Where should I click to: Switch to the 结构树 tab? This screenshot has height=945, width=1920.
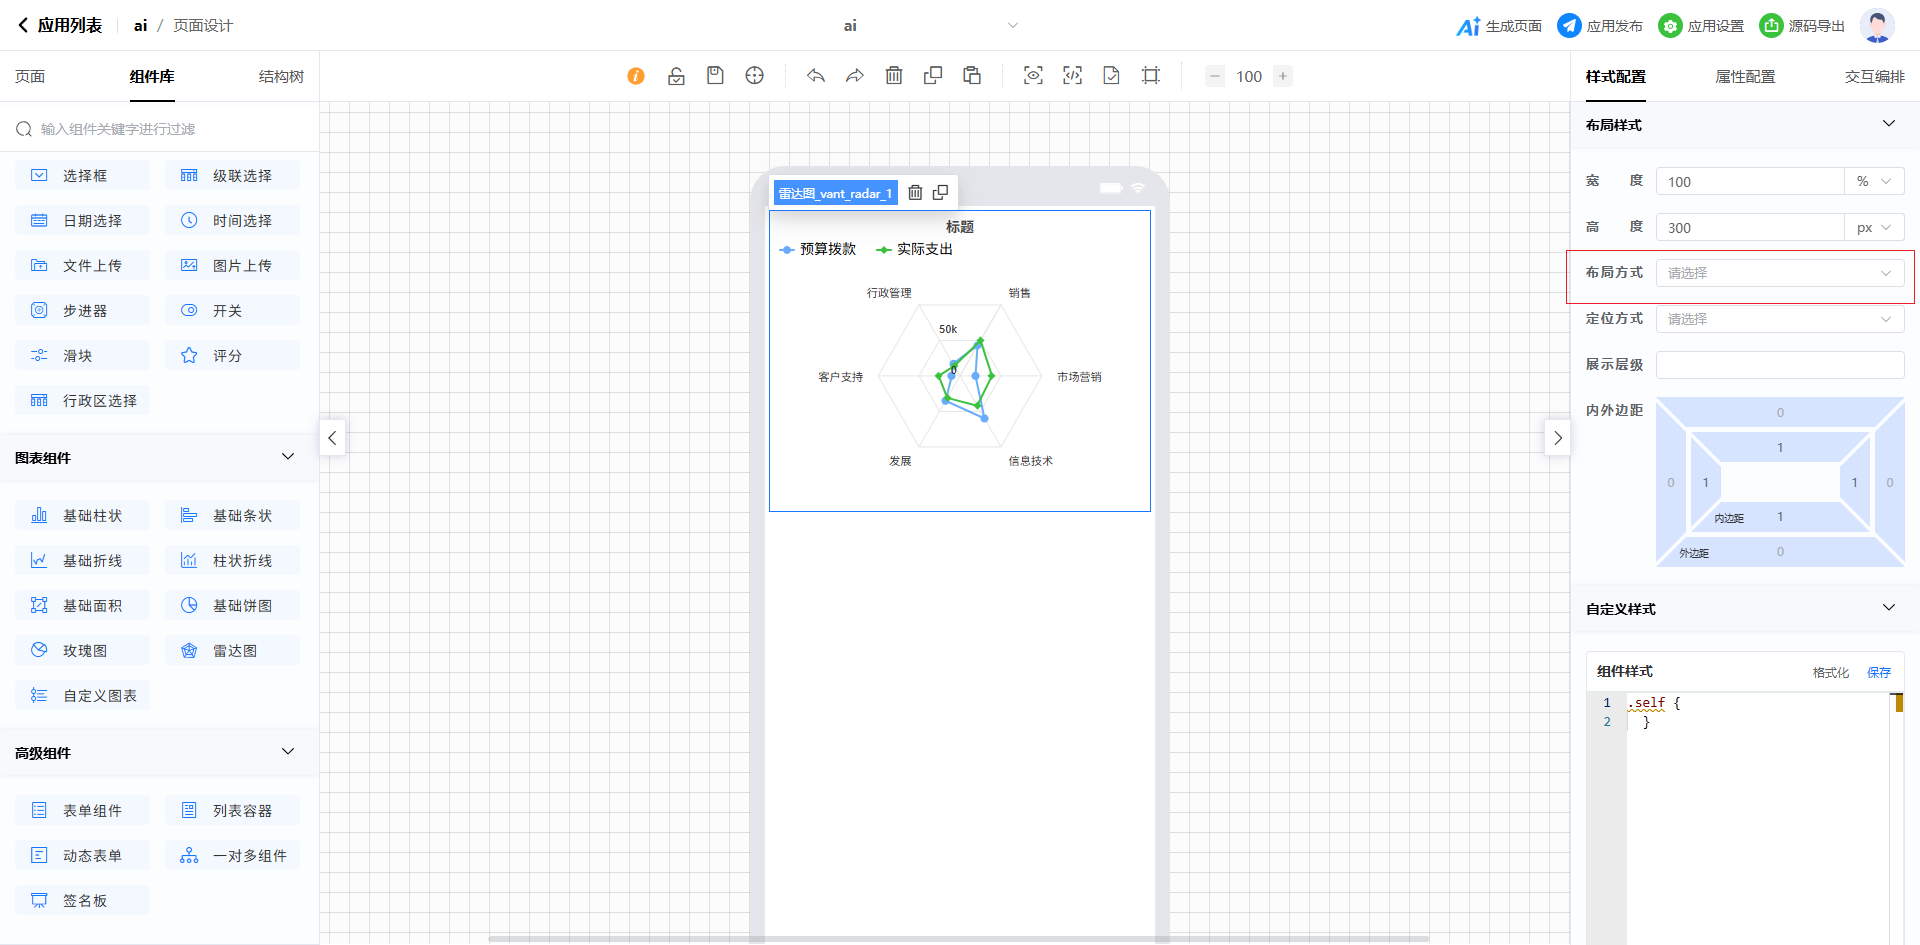pos(281,77)
